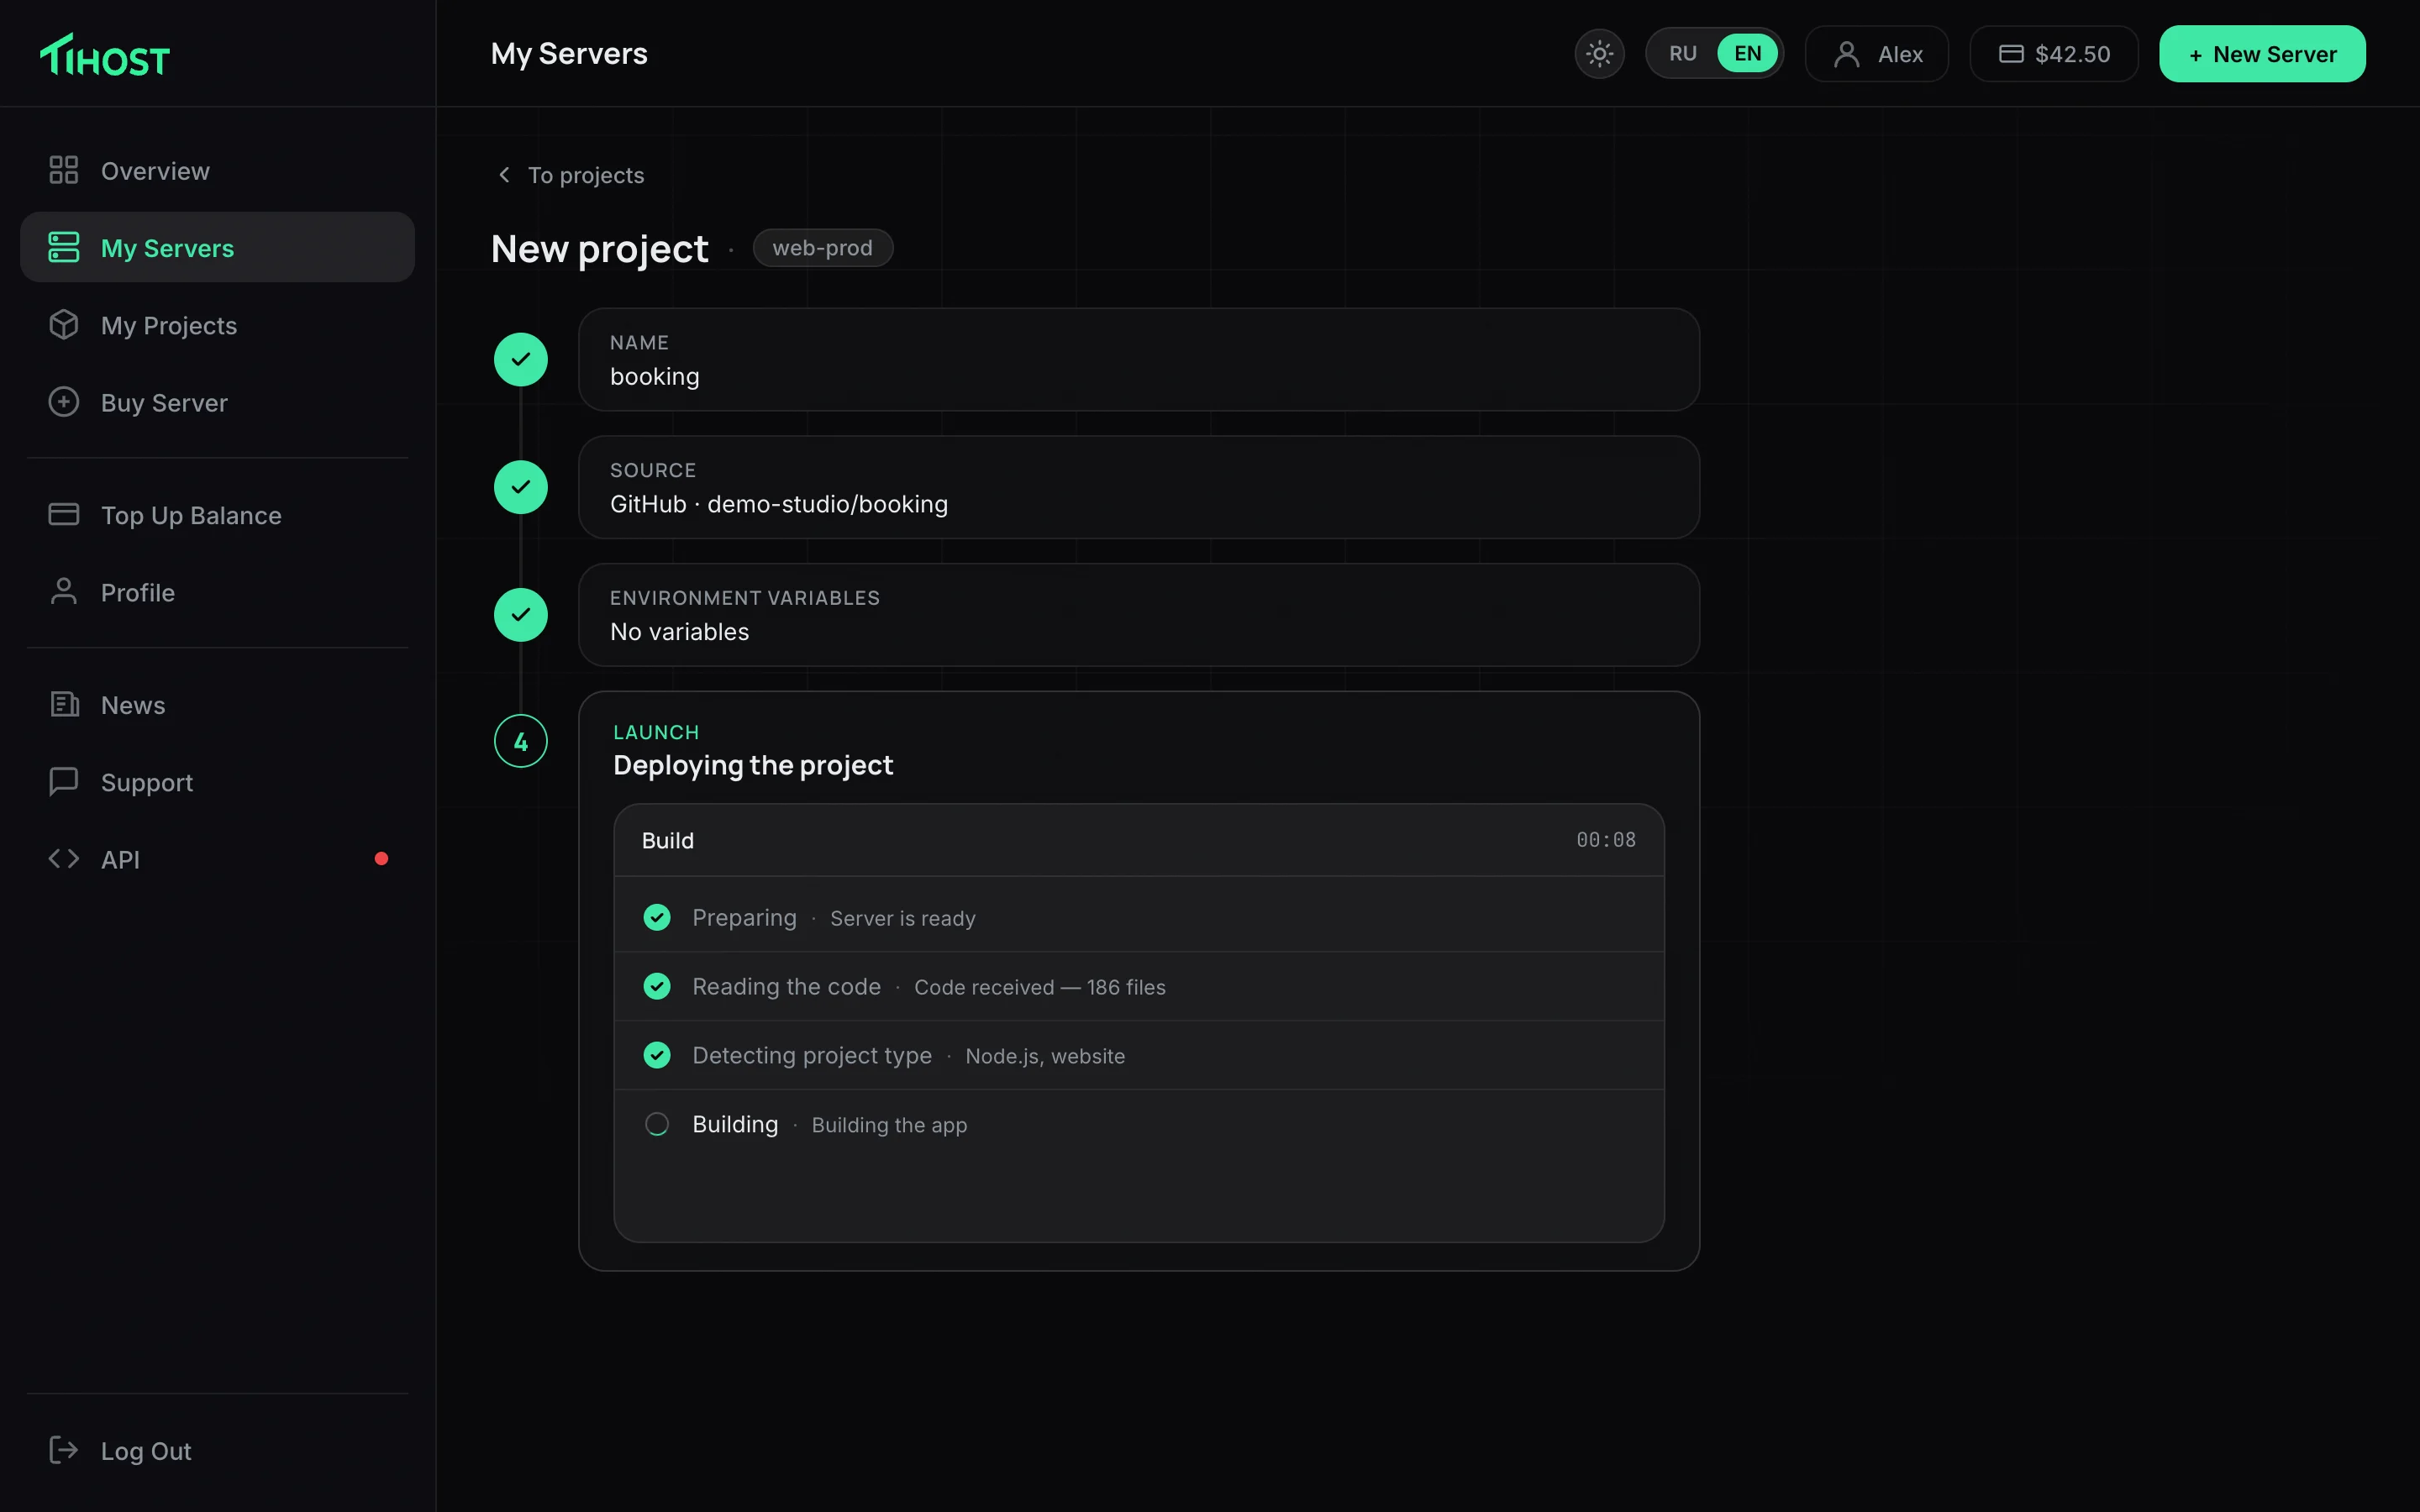
Task: Click the step 4 Launch circle
Action: pos(521,741)
